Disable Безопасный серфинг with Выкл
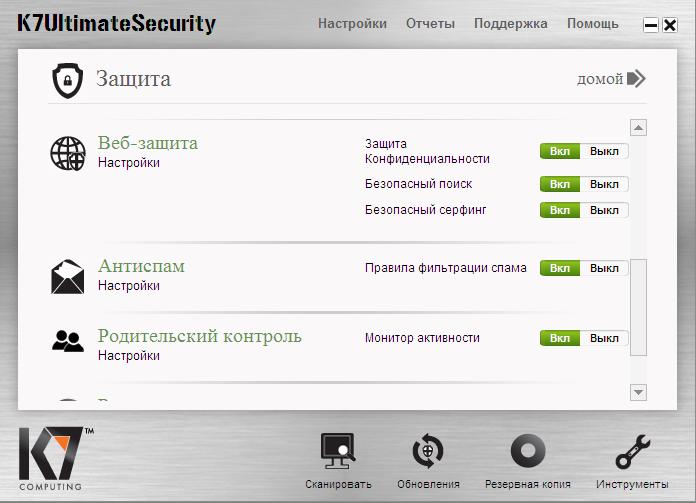Screen dimensions: 696x503 (x=604, y=210)
